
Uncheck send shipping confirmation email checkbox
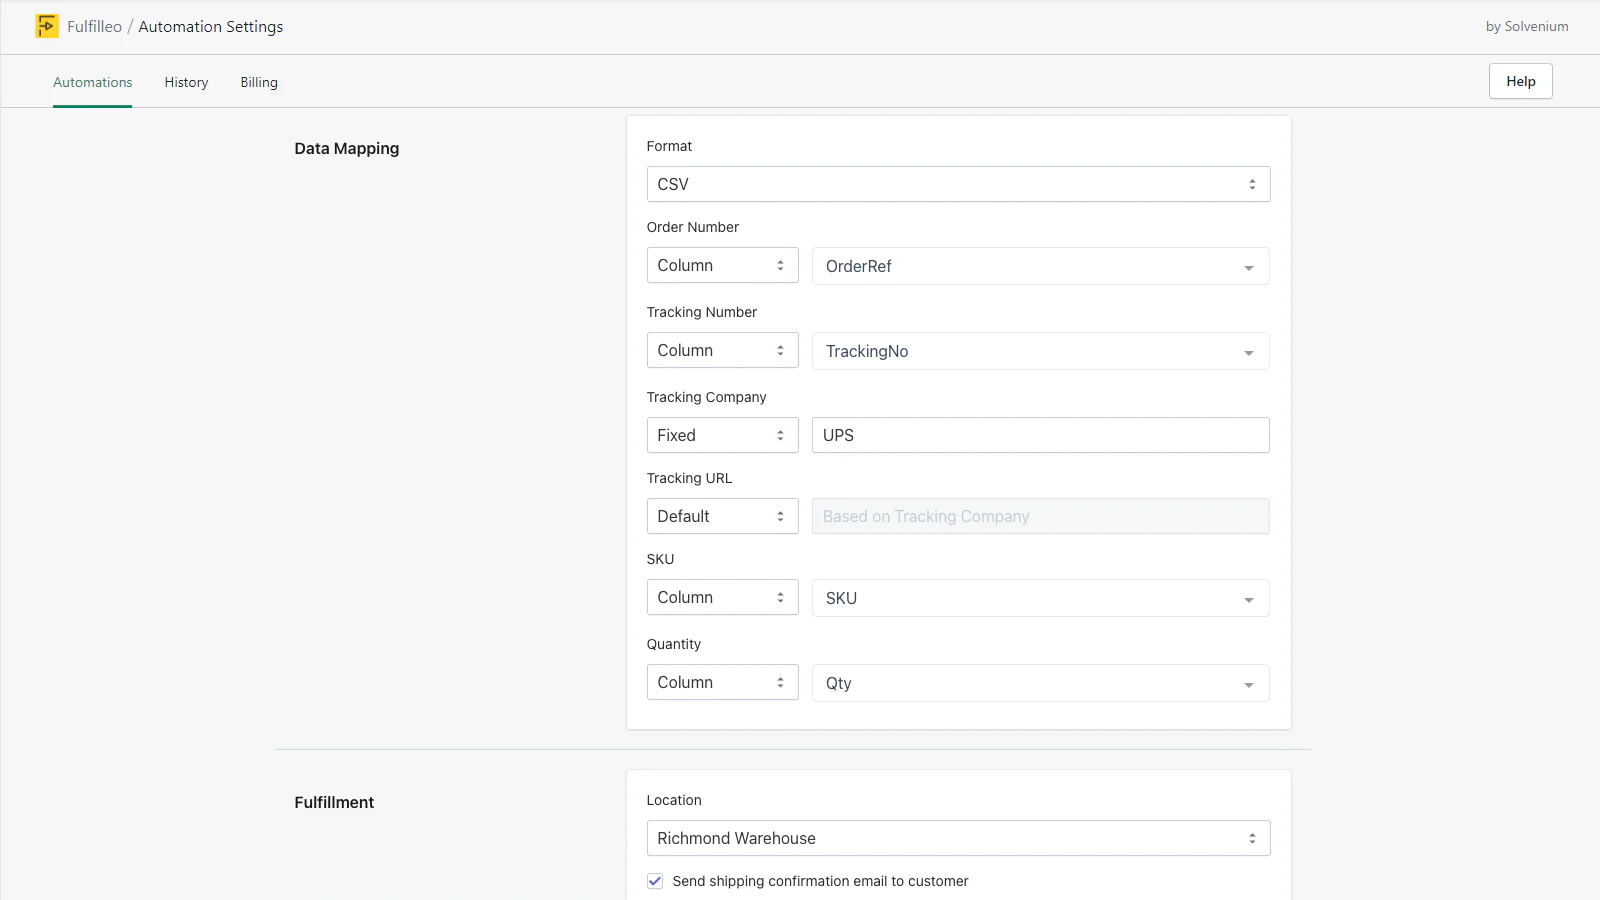click(x=655, y=881)
